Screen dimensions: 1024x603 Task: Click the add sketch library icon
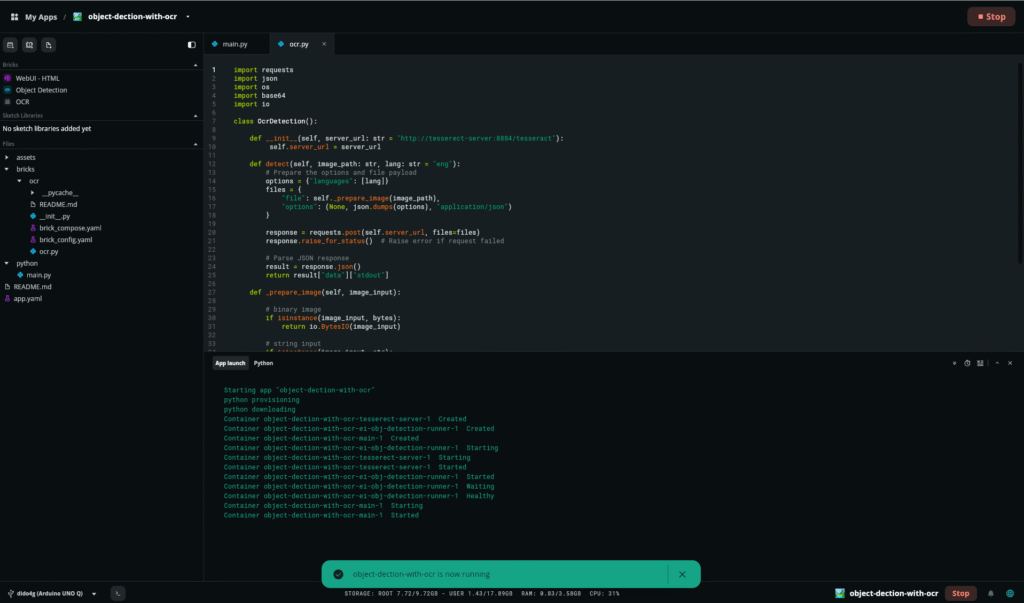pyautogui.click(x=29, y=45)
